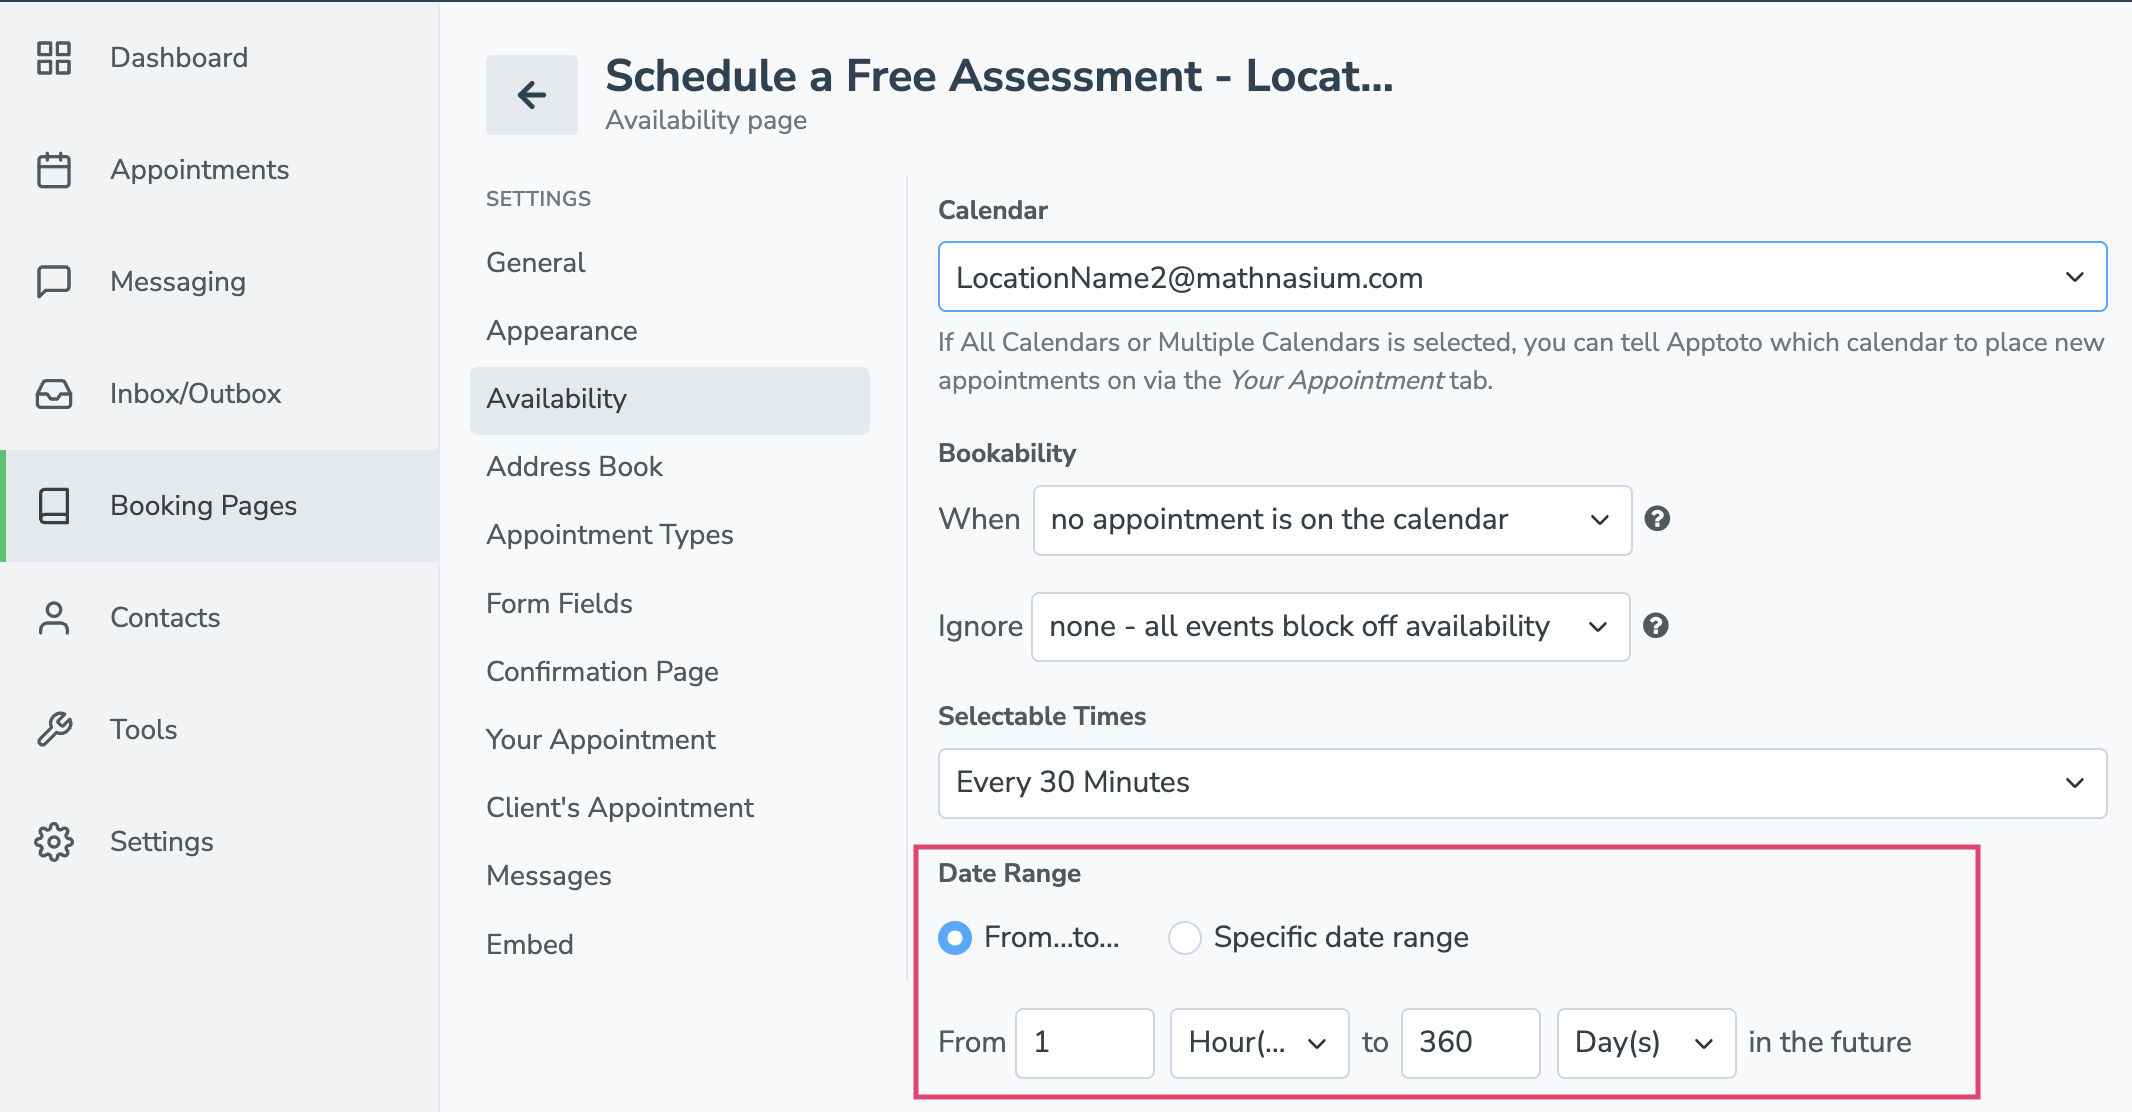Click the Settings gear icon
The image size is (2132, 1112).
[54, 842]
